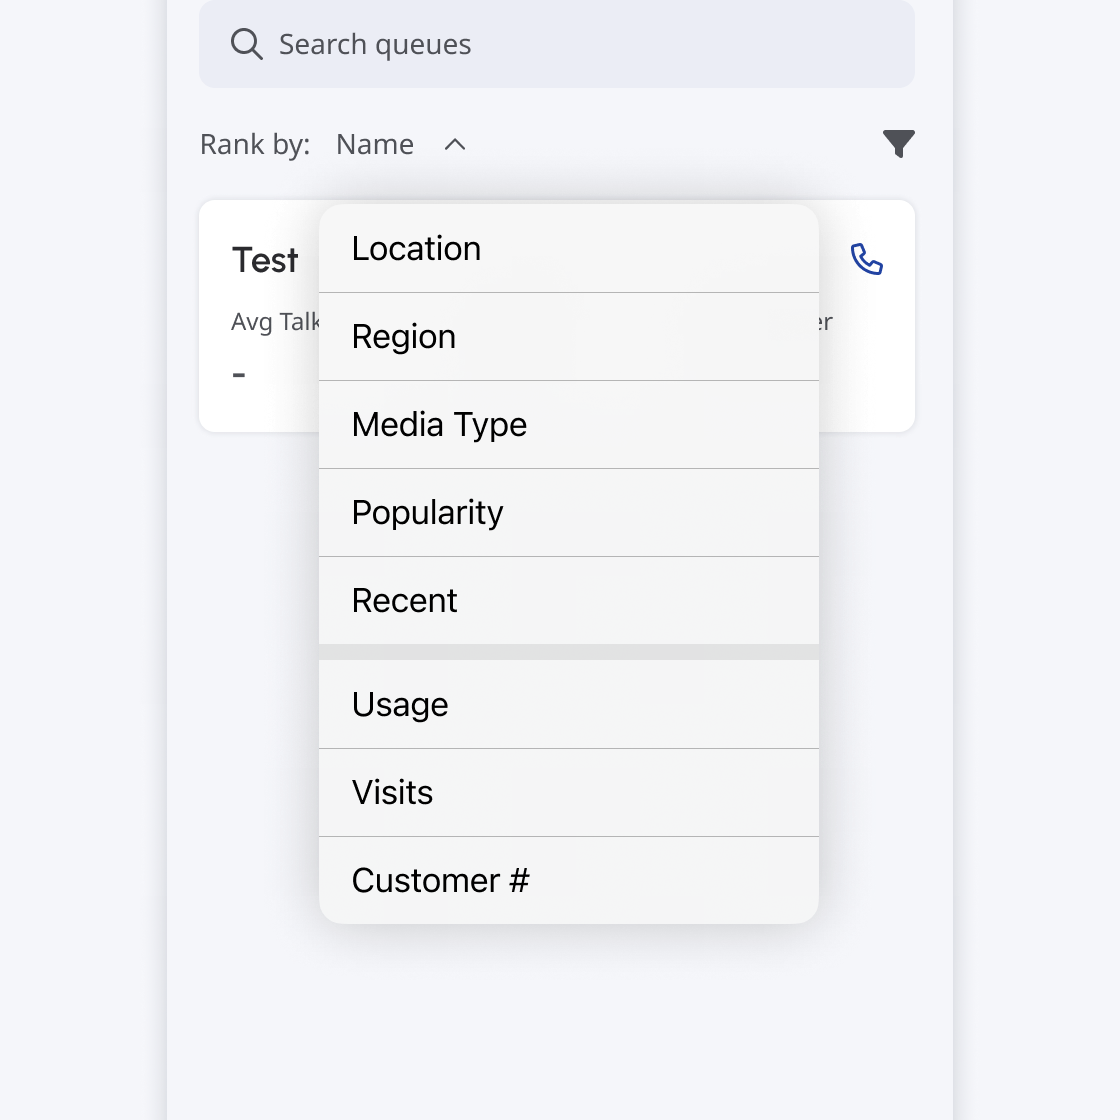This screenshot has height=1120, width=1120.
Task: Collapse the chevron arrow beside Name
Action: coord(455,145)
